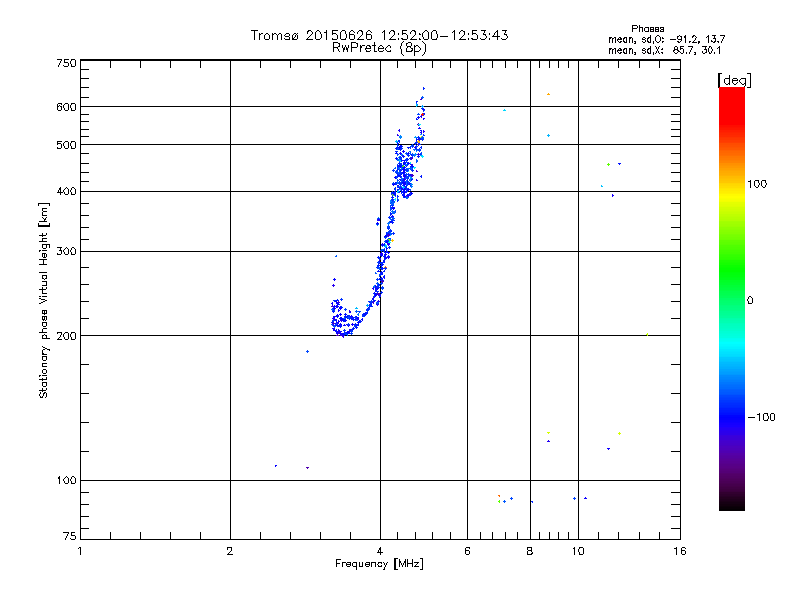Click the x-axis tick label '2'
This screenshot has width=800, height=600.
tap(230, 551)
